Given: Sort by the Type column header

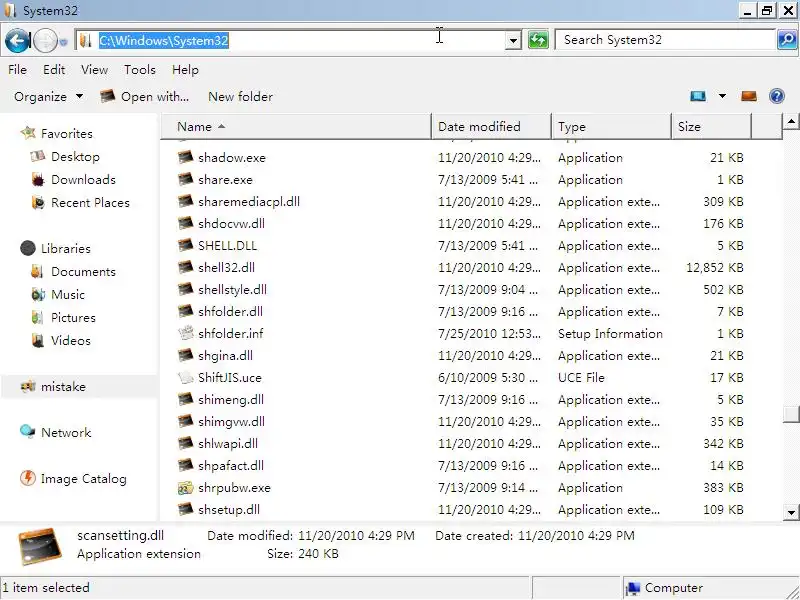Looking at the screenshot, I should 611,127.
